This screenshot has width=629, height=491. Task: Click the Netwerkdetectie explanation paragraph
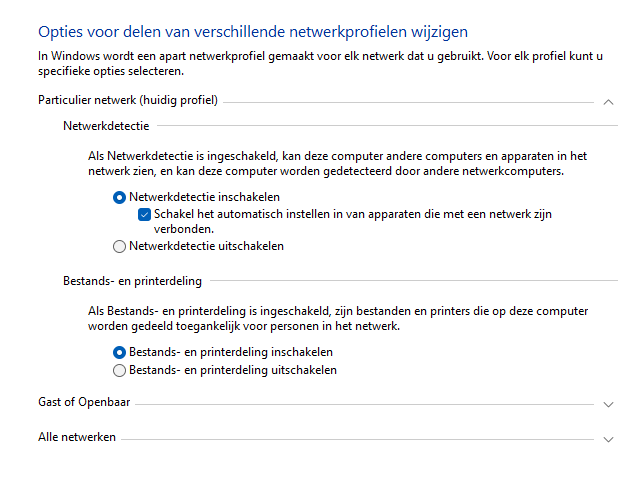click(x=337, y=164)
